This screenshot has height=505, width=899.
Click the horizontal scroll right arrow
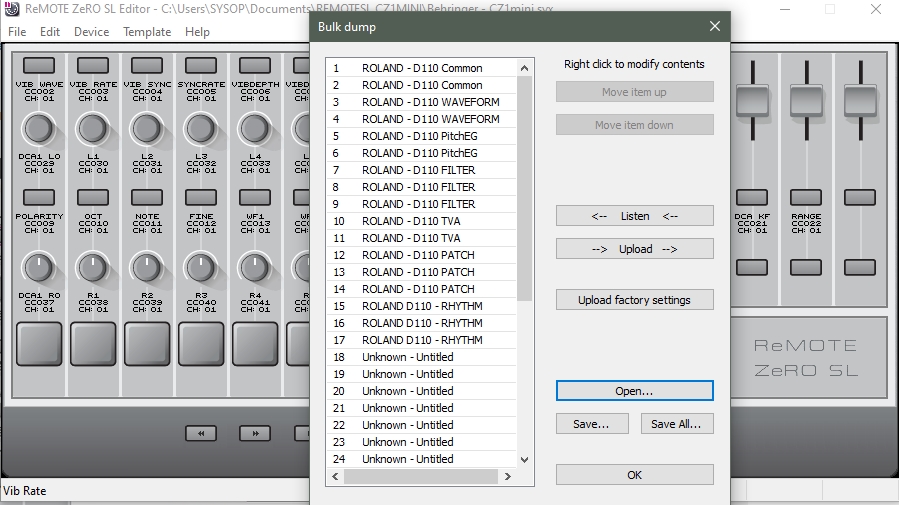coord(507,476)
